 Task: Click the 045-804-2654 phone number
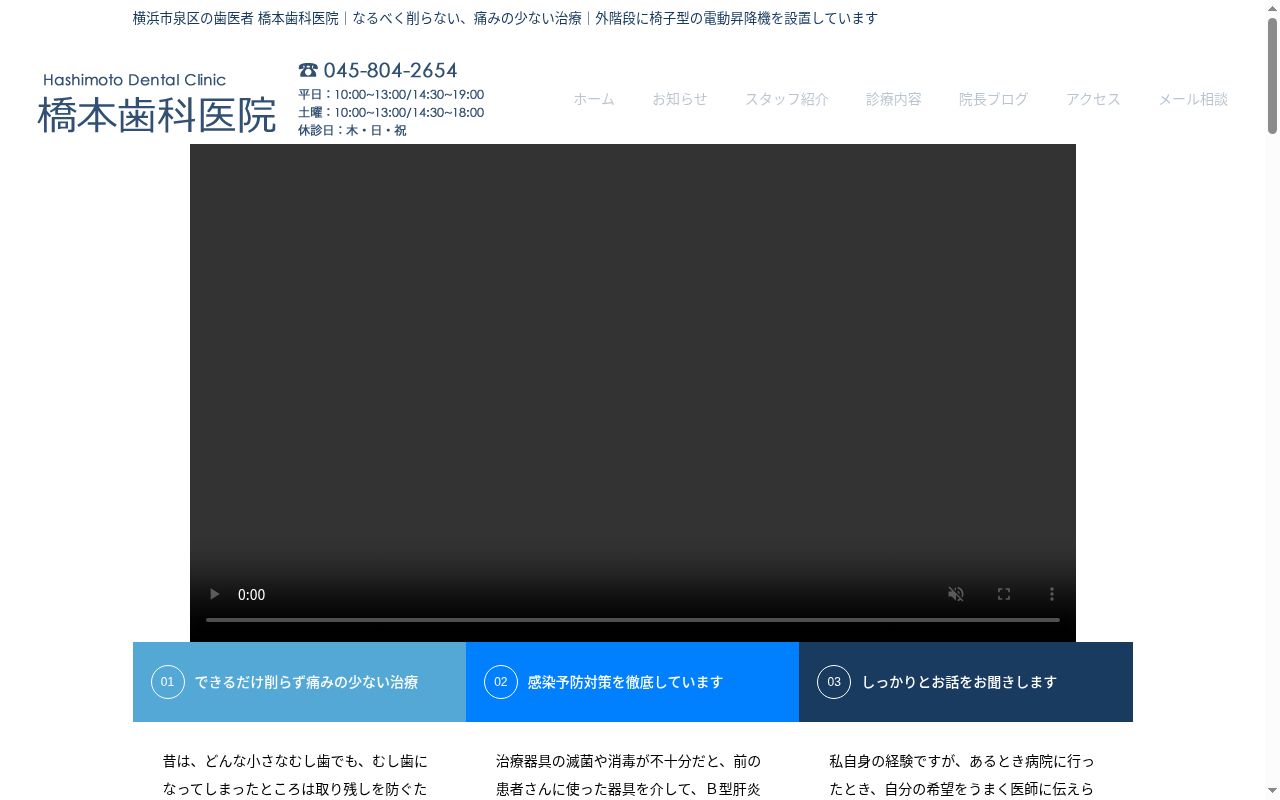pos(378,70)
